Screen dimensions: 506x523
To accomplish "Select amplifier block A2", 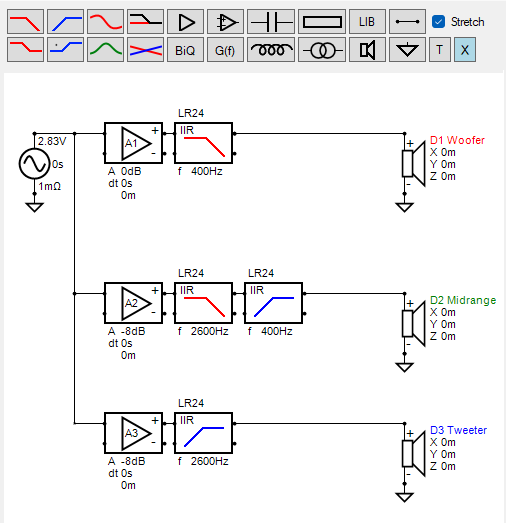I will coord(133,303).
